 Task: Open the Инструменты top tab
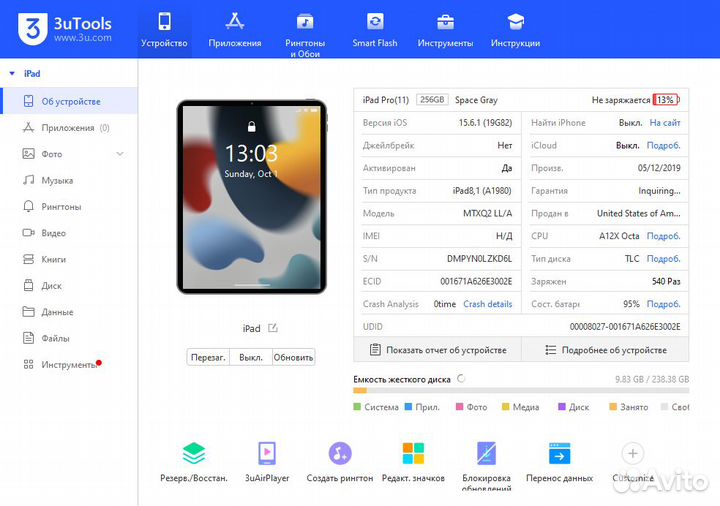click(445, 29)
